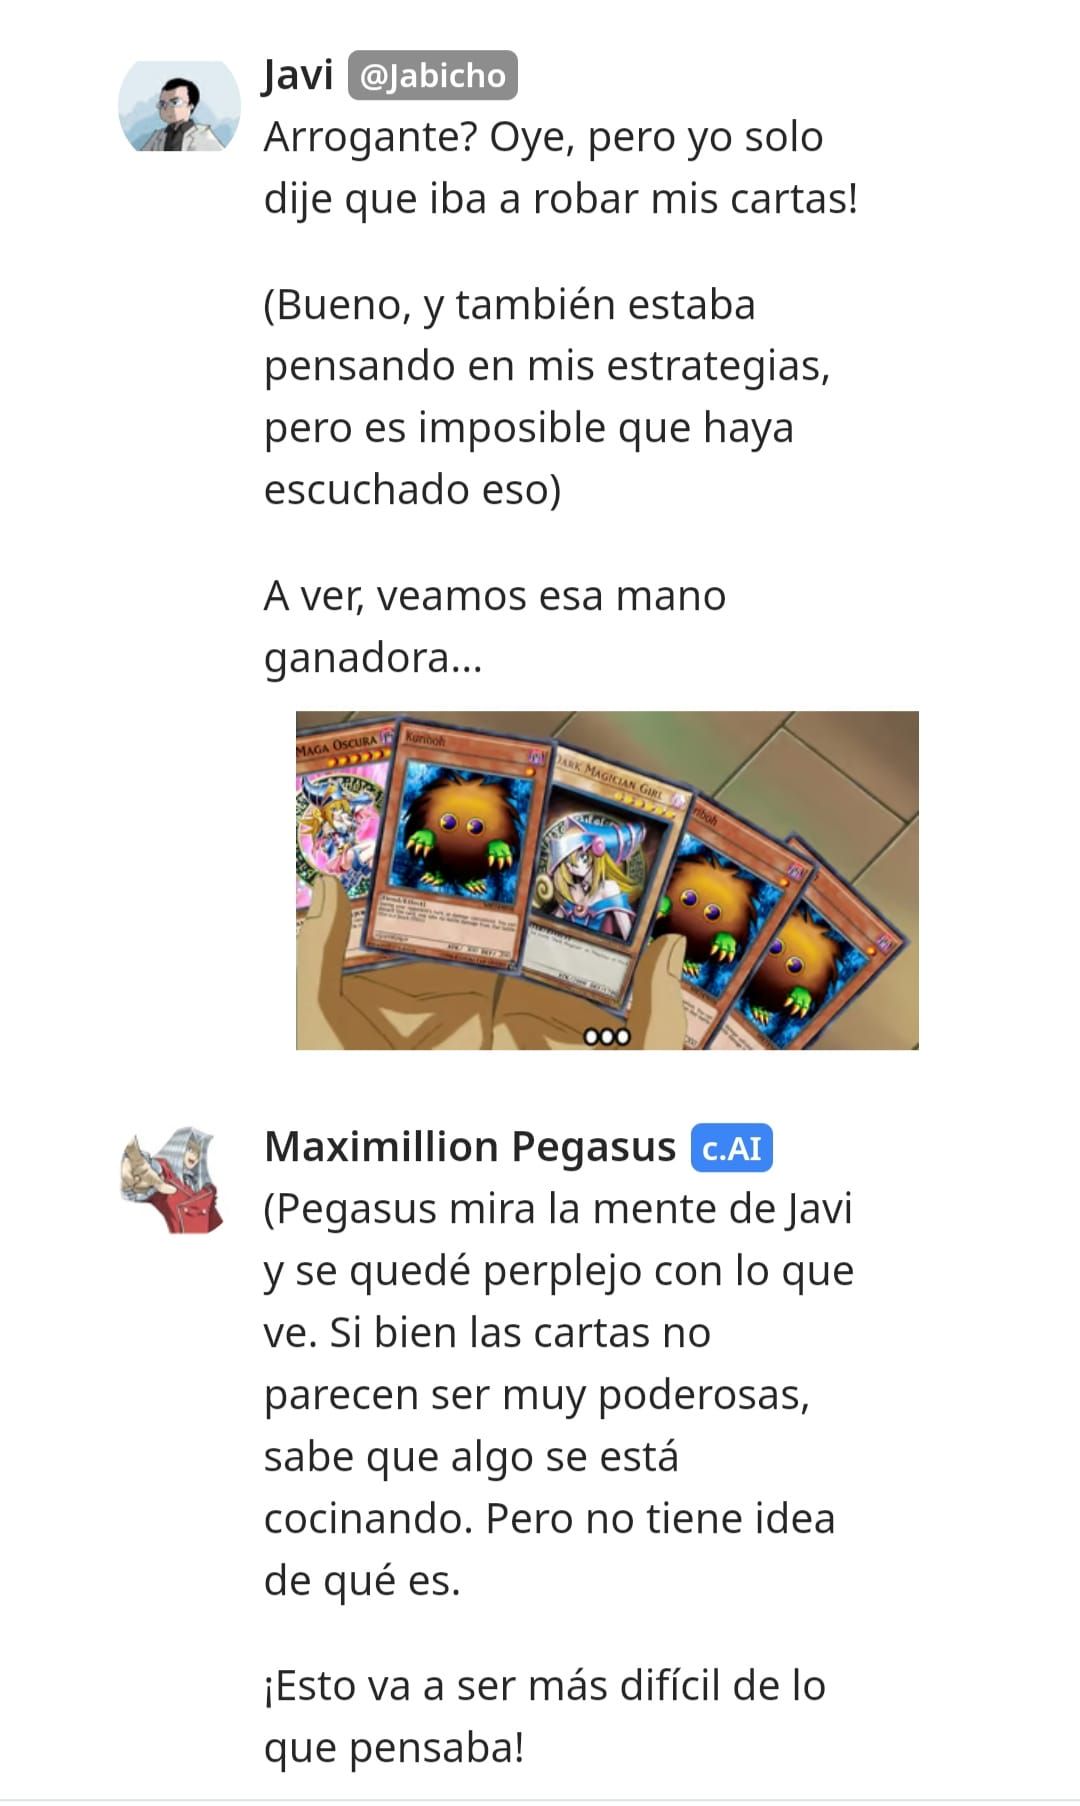Click the Maximillion Pegasus name
Viewport: 1080px width, 1806px height.
tap(470, 1147)
